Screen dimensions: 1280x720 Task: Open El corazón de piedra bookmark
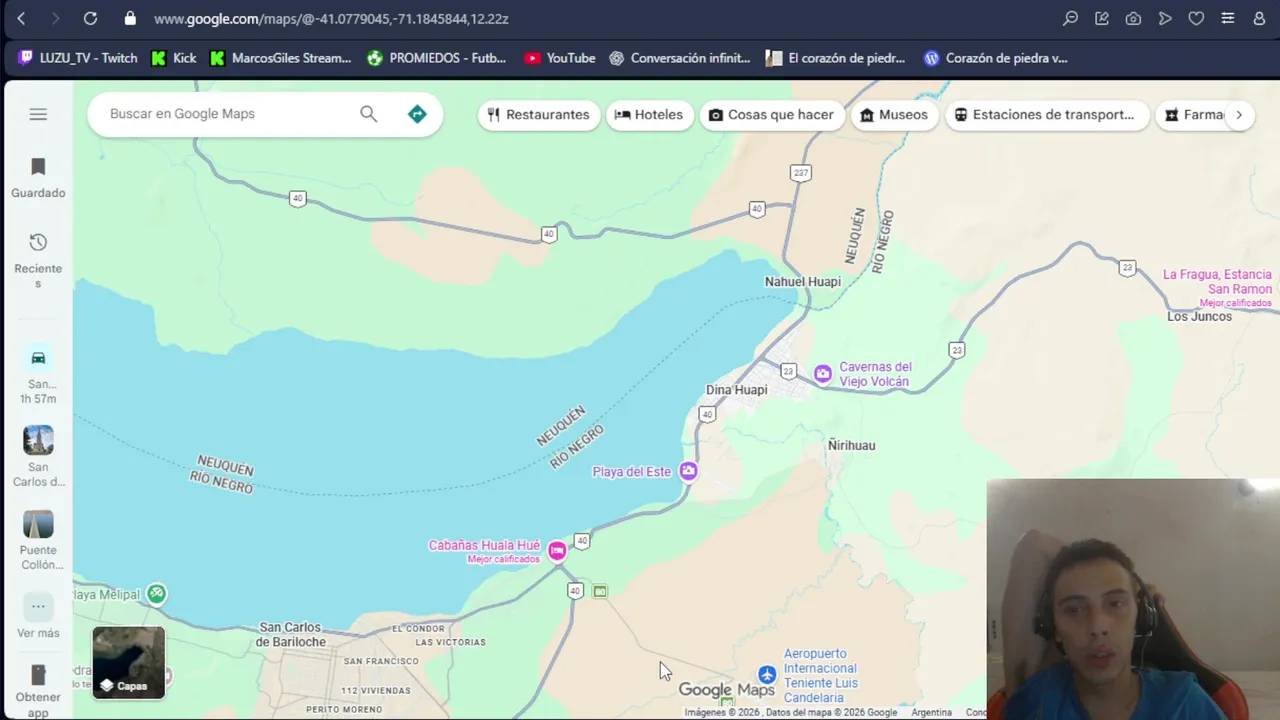click(836, 58)
